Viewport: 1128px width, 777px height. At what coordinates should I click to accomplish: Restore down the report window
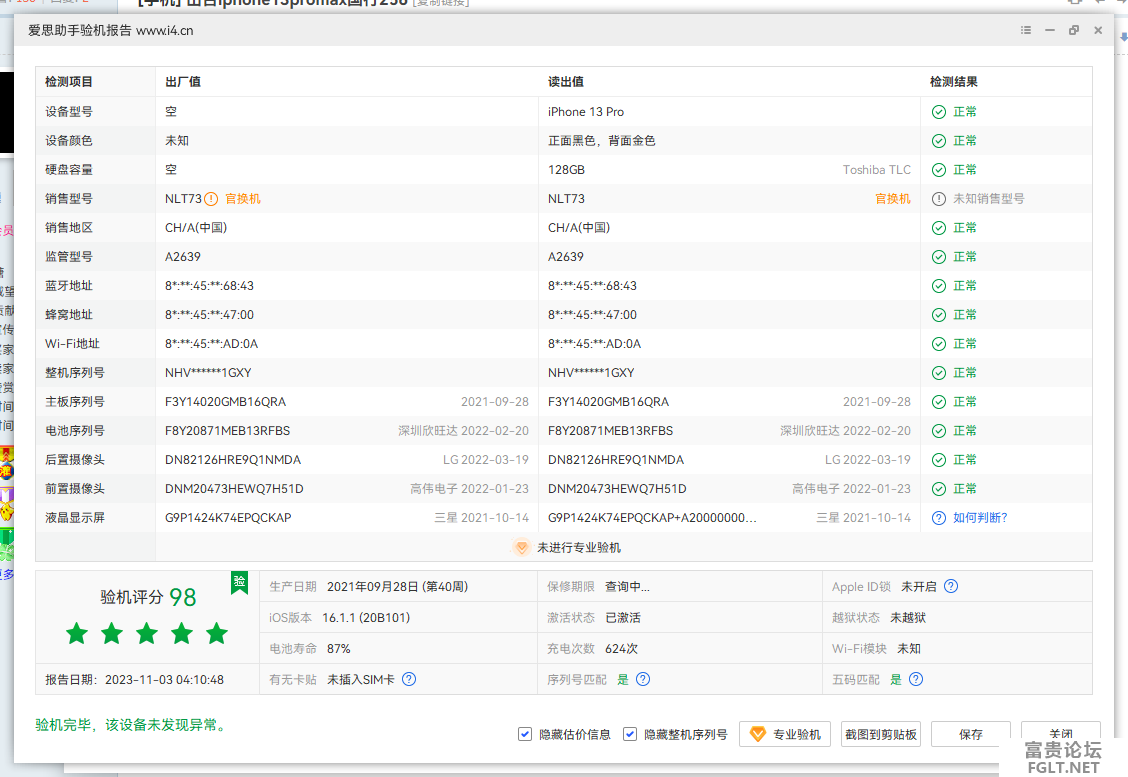point(1074,30)
